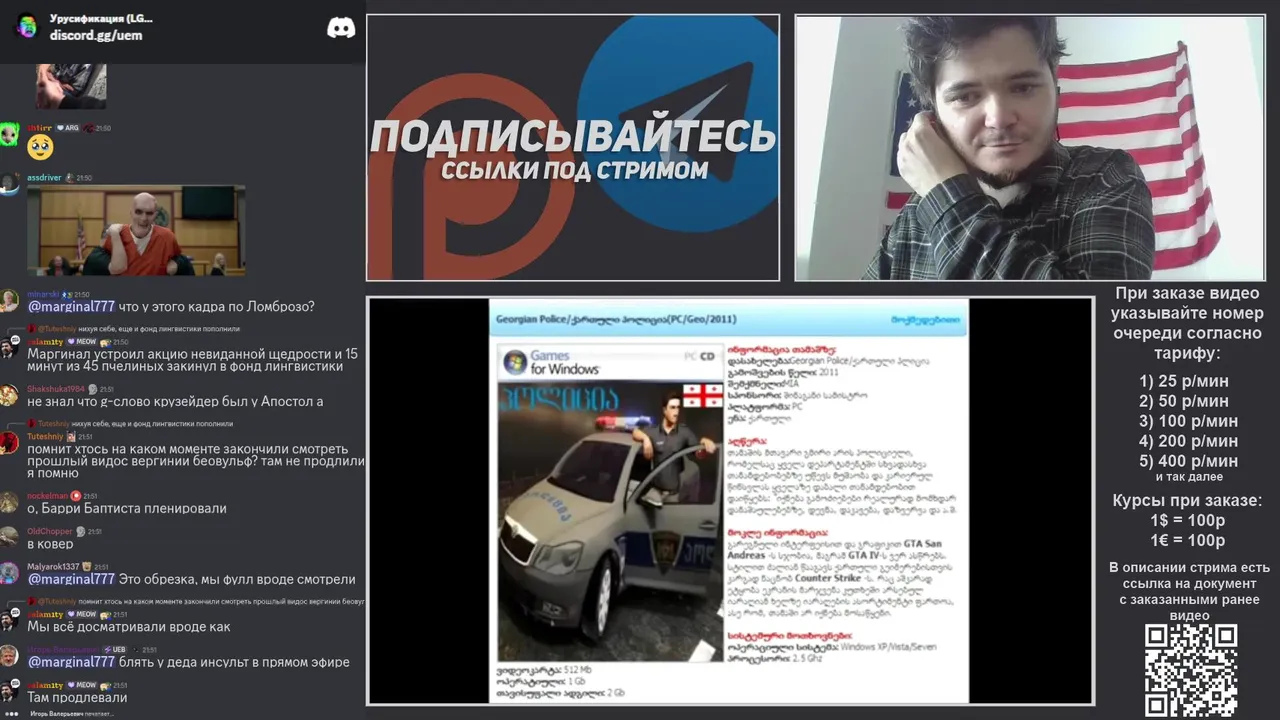Click the 1$ = 100р exchange rate line
Image resolution: width=1280 pixels, height=720 pixels.
click(x=1188, y=521)
